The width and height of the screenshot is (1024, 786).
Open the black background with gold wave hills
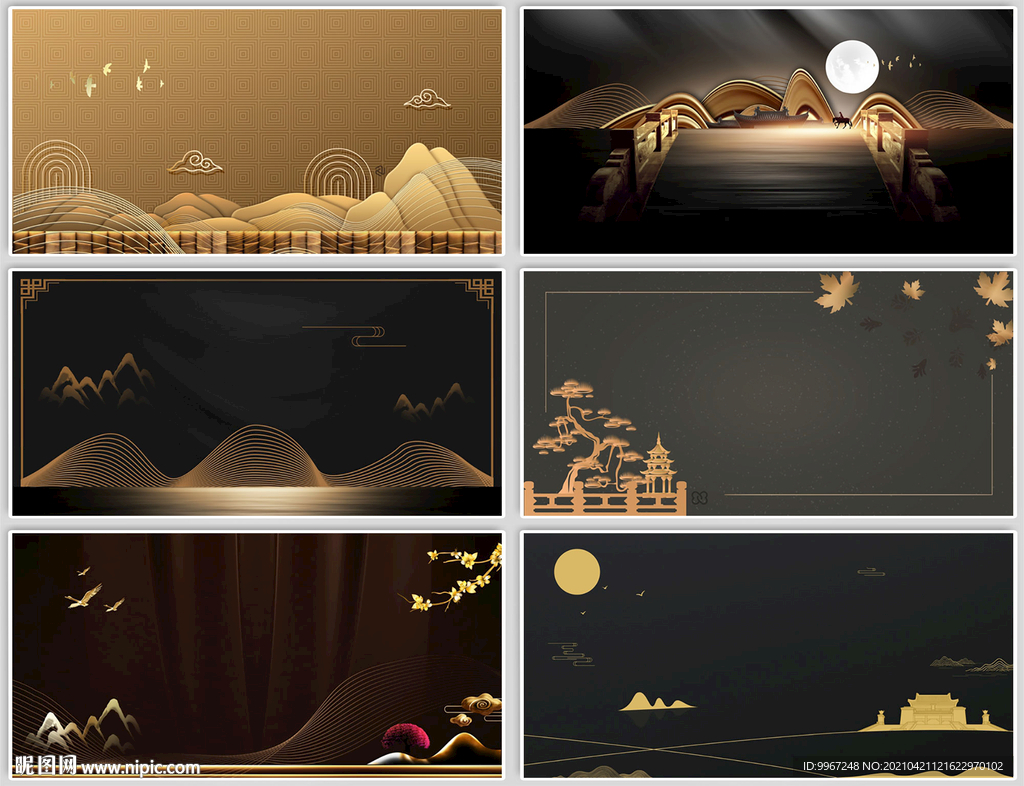[x=257, y=393]
